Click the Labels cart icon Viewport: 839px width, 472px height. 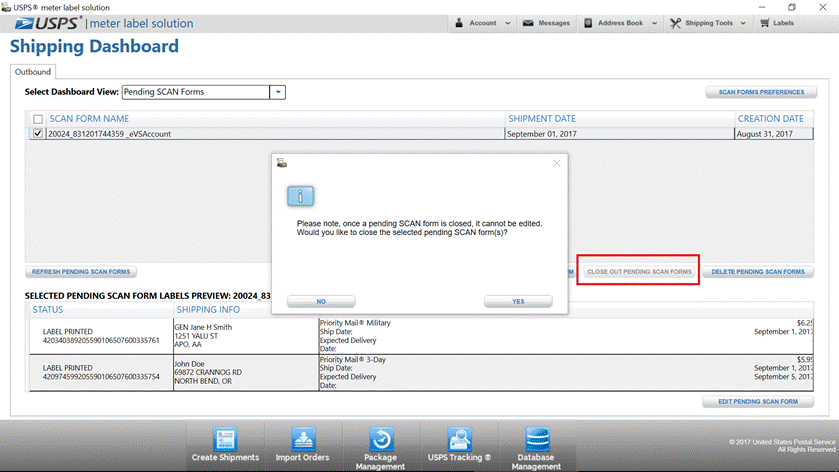pos(765,23)
